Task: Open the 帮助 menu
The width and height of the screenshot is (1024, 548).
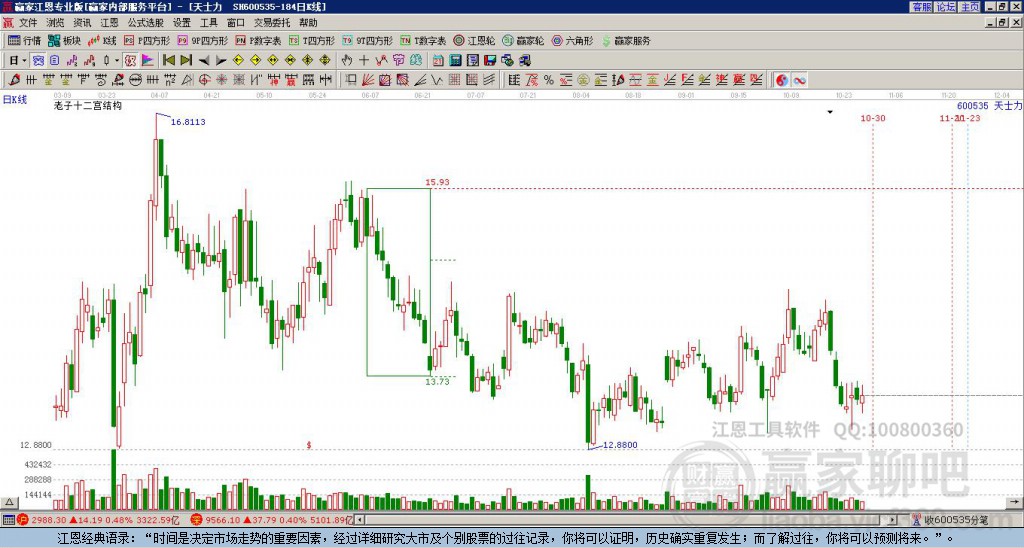Action: coord(308,23)
